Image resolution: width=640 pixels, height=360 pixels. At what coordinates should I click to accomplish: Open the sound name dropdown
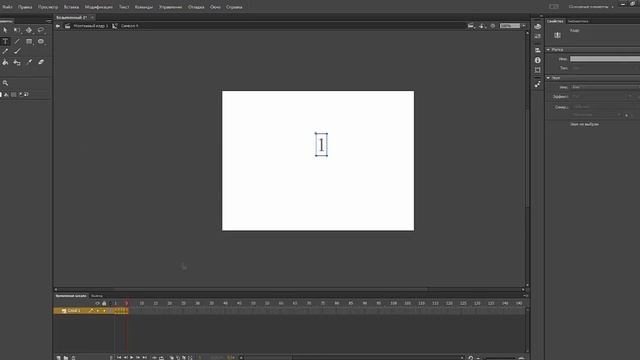click(x=605, y=87)
